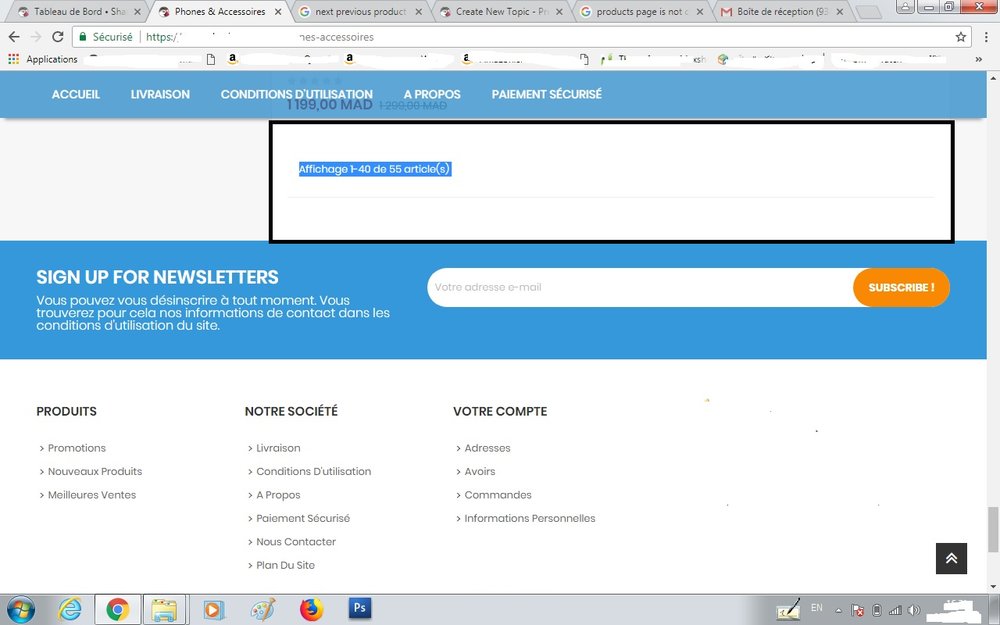Switch to the Tableau de Bord tab
This screenshot has height=625, width=1000.
coord(79,11)
